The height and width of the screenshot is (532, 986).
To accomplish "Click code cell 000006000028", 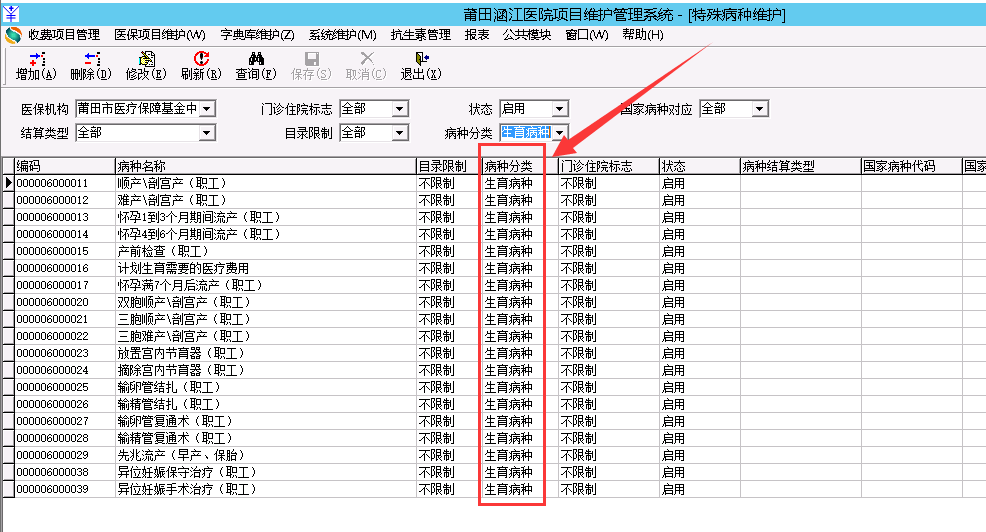I will pos(65,438).
